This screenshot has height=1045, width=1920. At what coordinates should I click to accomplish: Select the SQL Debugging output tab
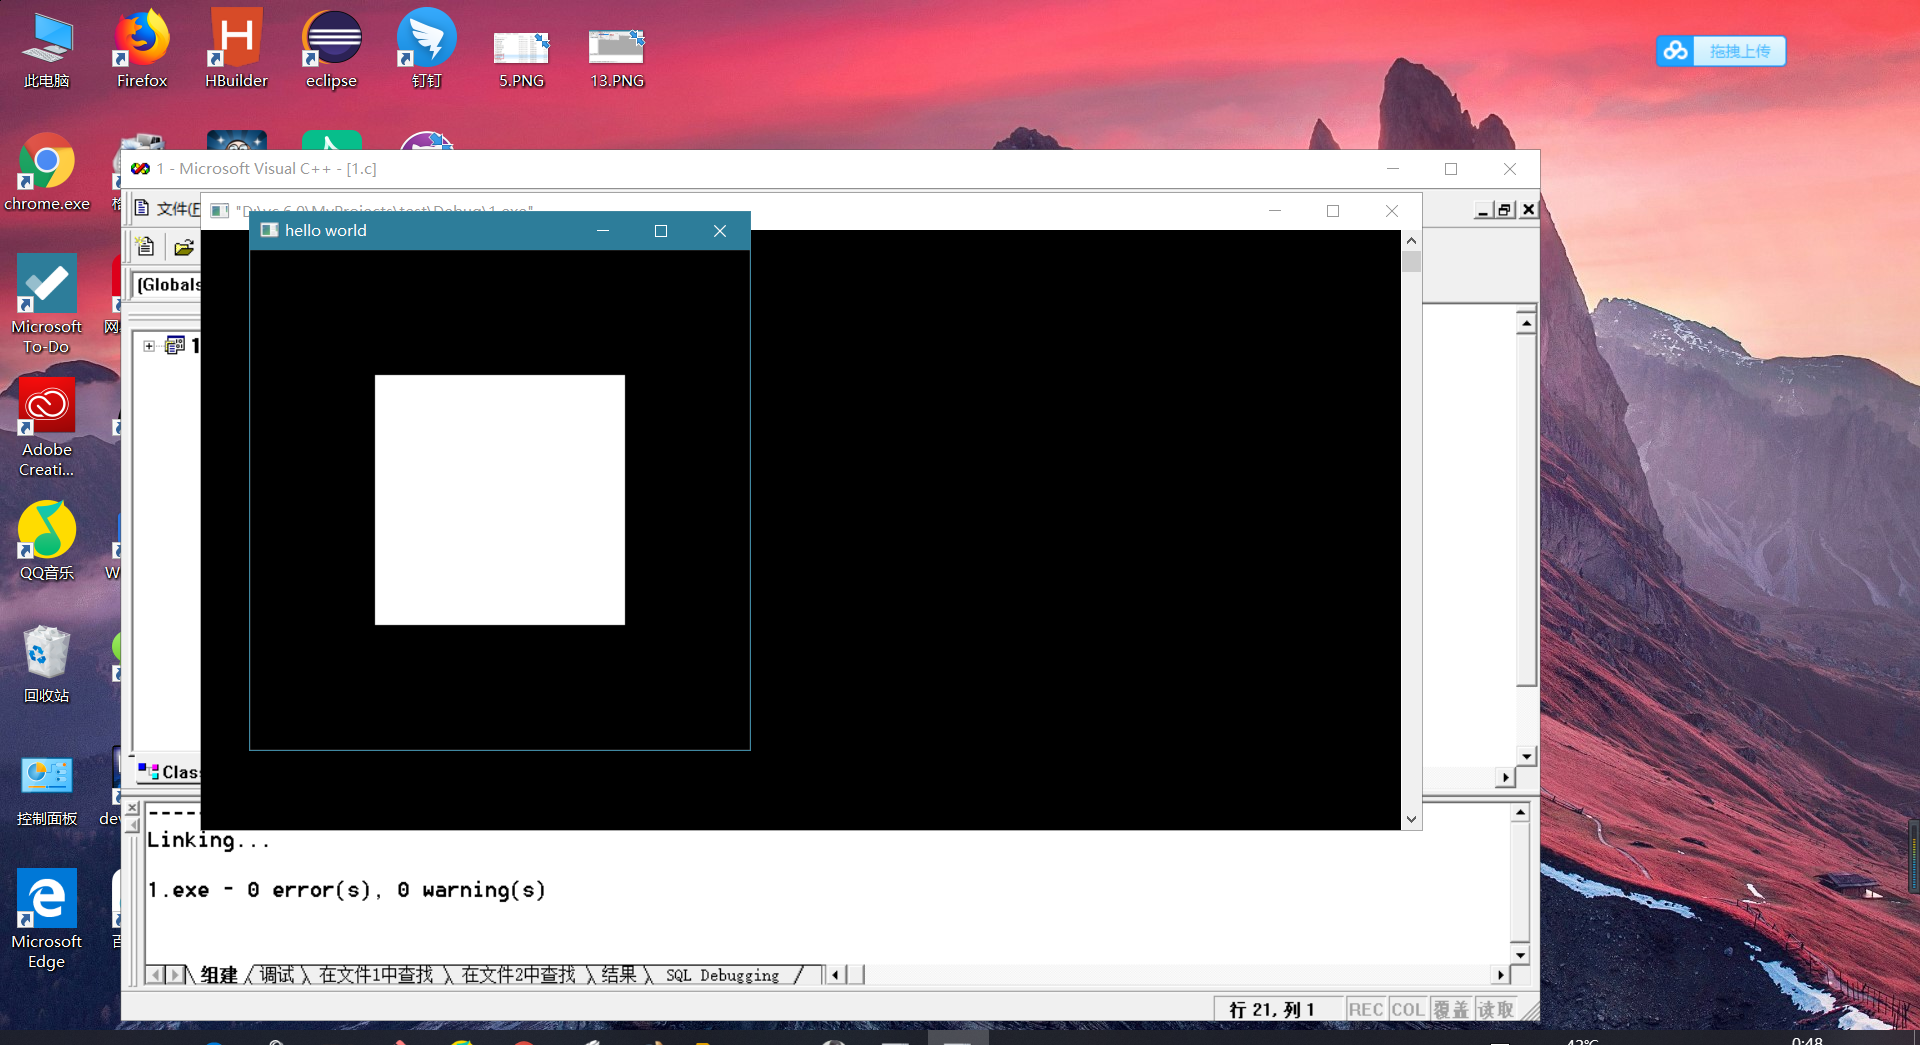(x=722, y=975)
